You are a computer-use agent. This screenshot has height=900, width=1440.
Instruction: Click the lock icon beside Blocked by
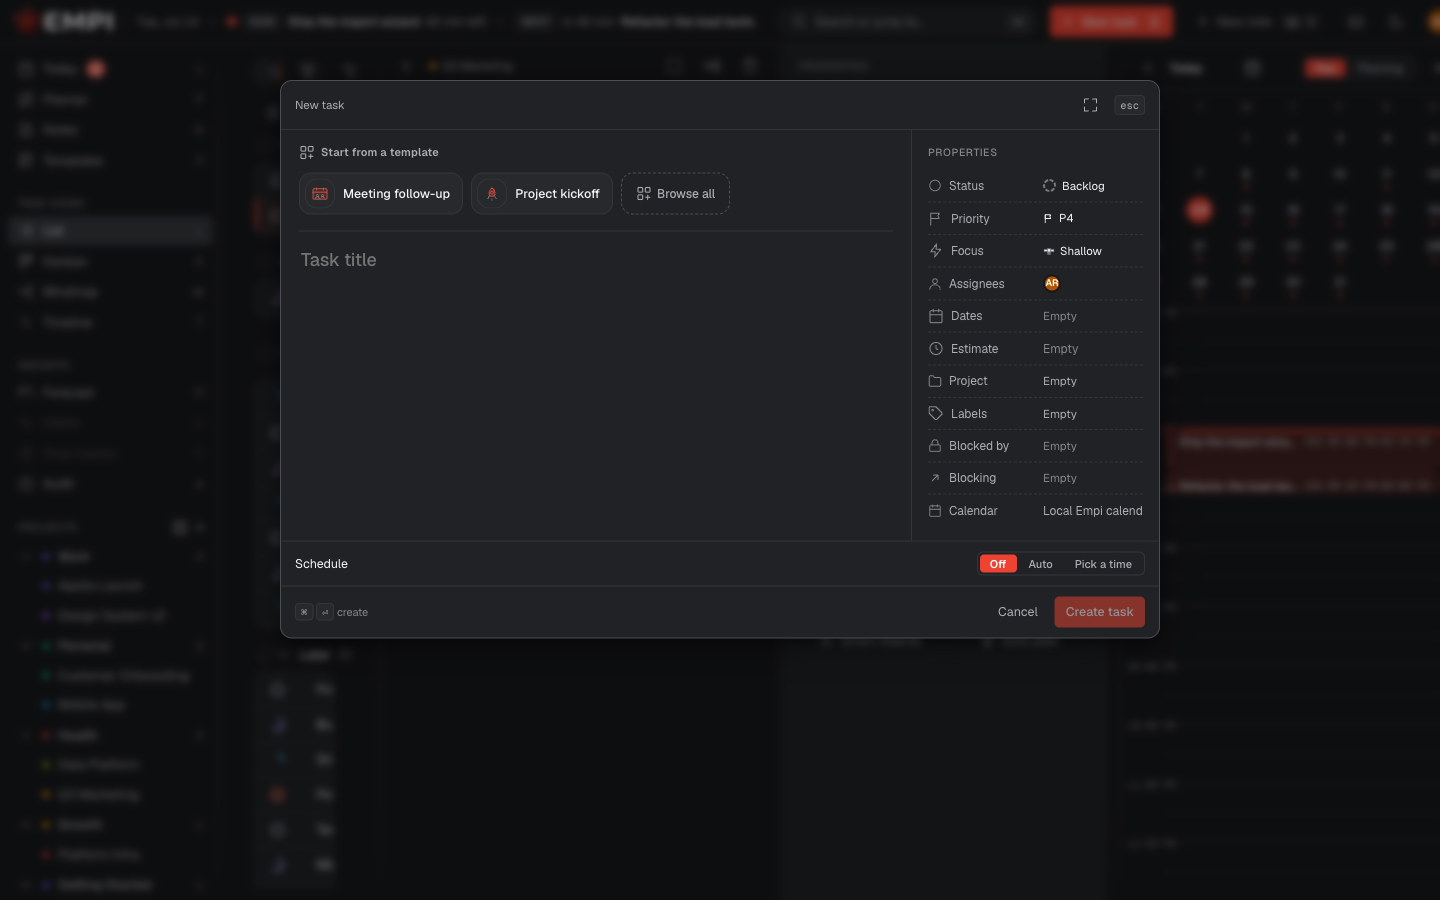(935, 446)
